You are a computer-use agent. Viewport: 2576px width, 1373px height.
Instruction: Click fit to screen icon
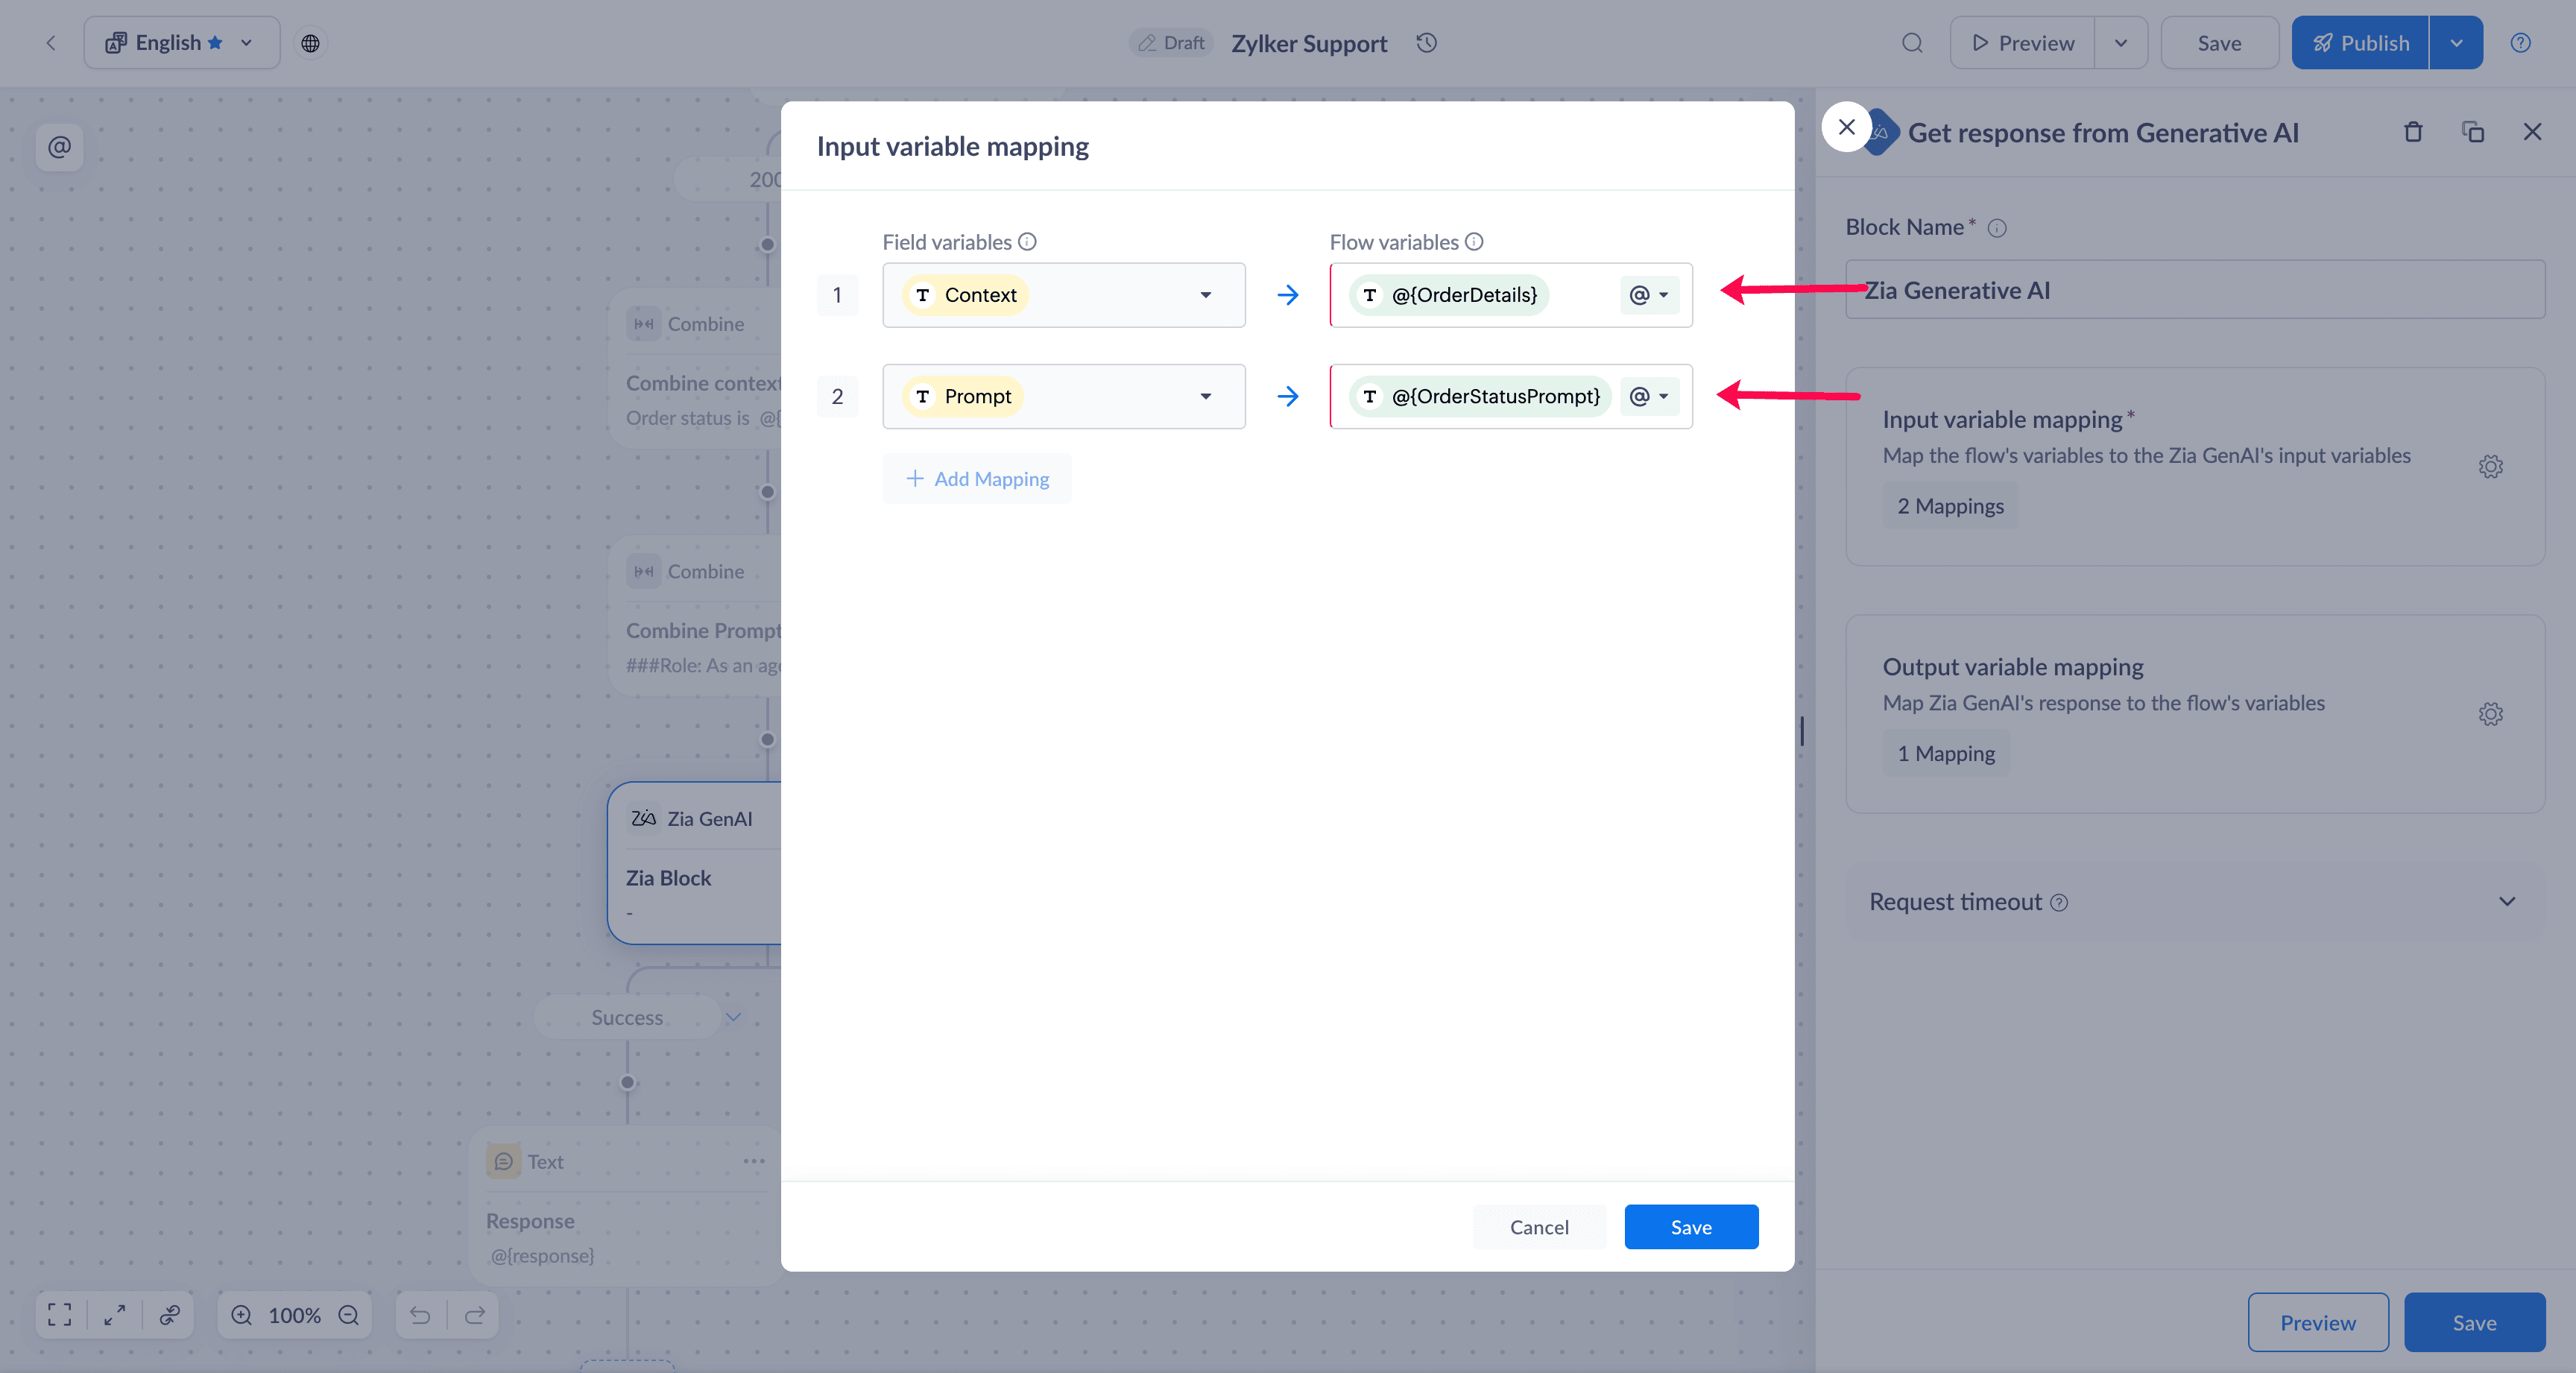click(60, 1315)
